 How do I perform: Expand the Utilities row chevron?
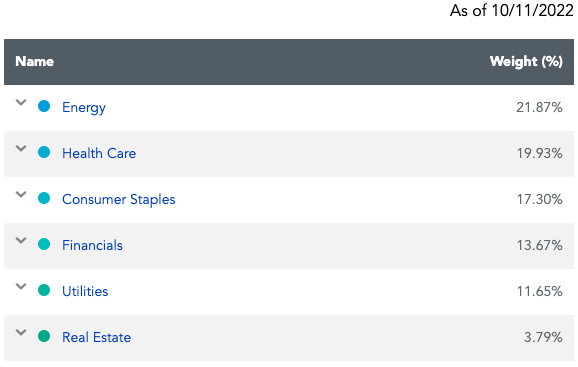point(21,286)
